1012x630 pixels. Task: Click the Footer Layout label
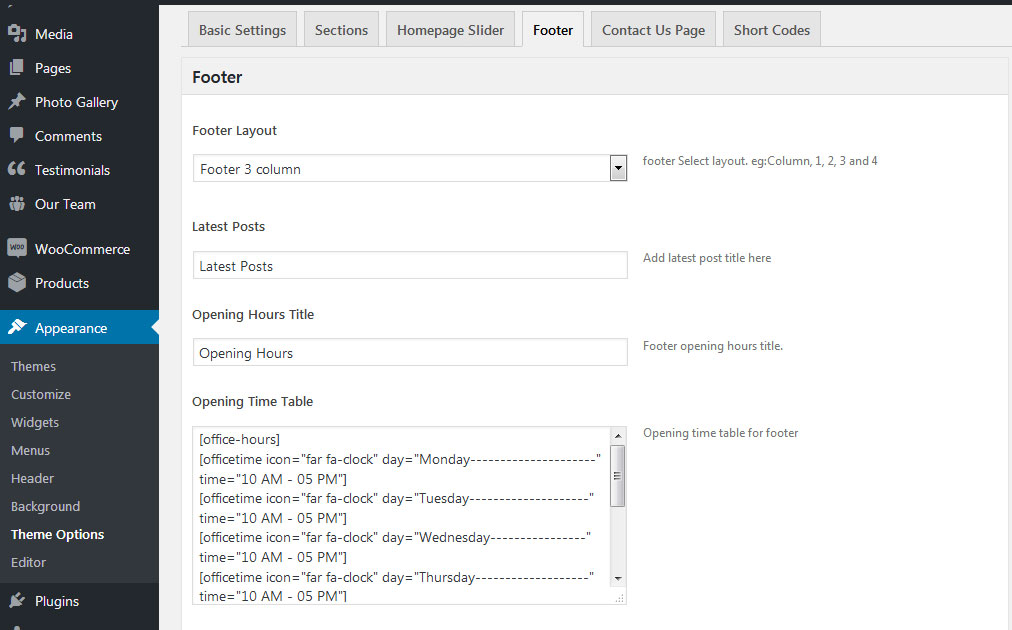[234, 131]
